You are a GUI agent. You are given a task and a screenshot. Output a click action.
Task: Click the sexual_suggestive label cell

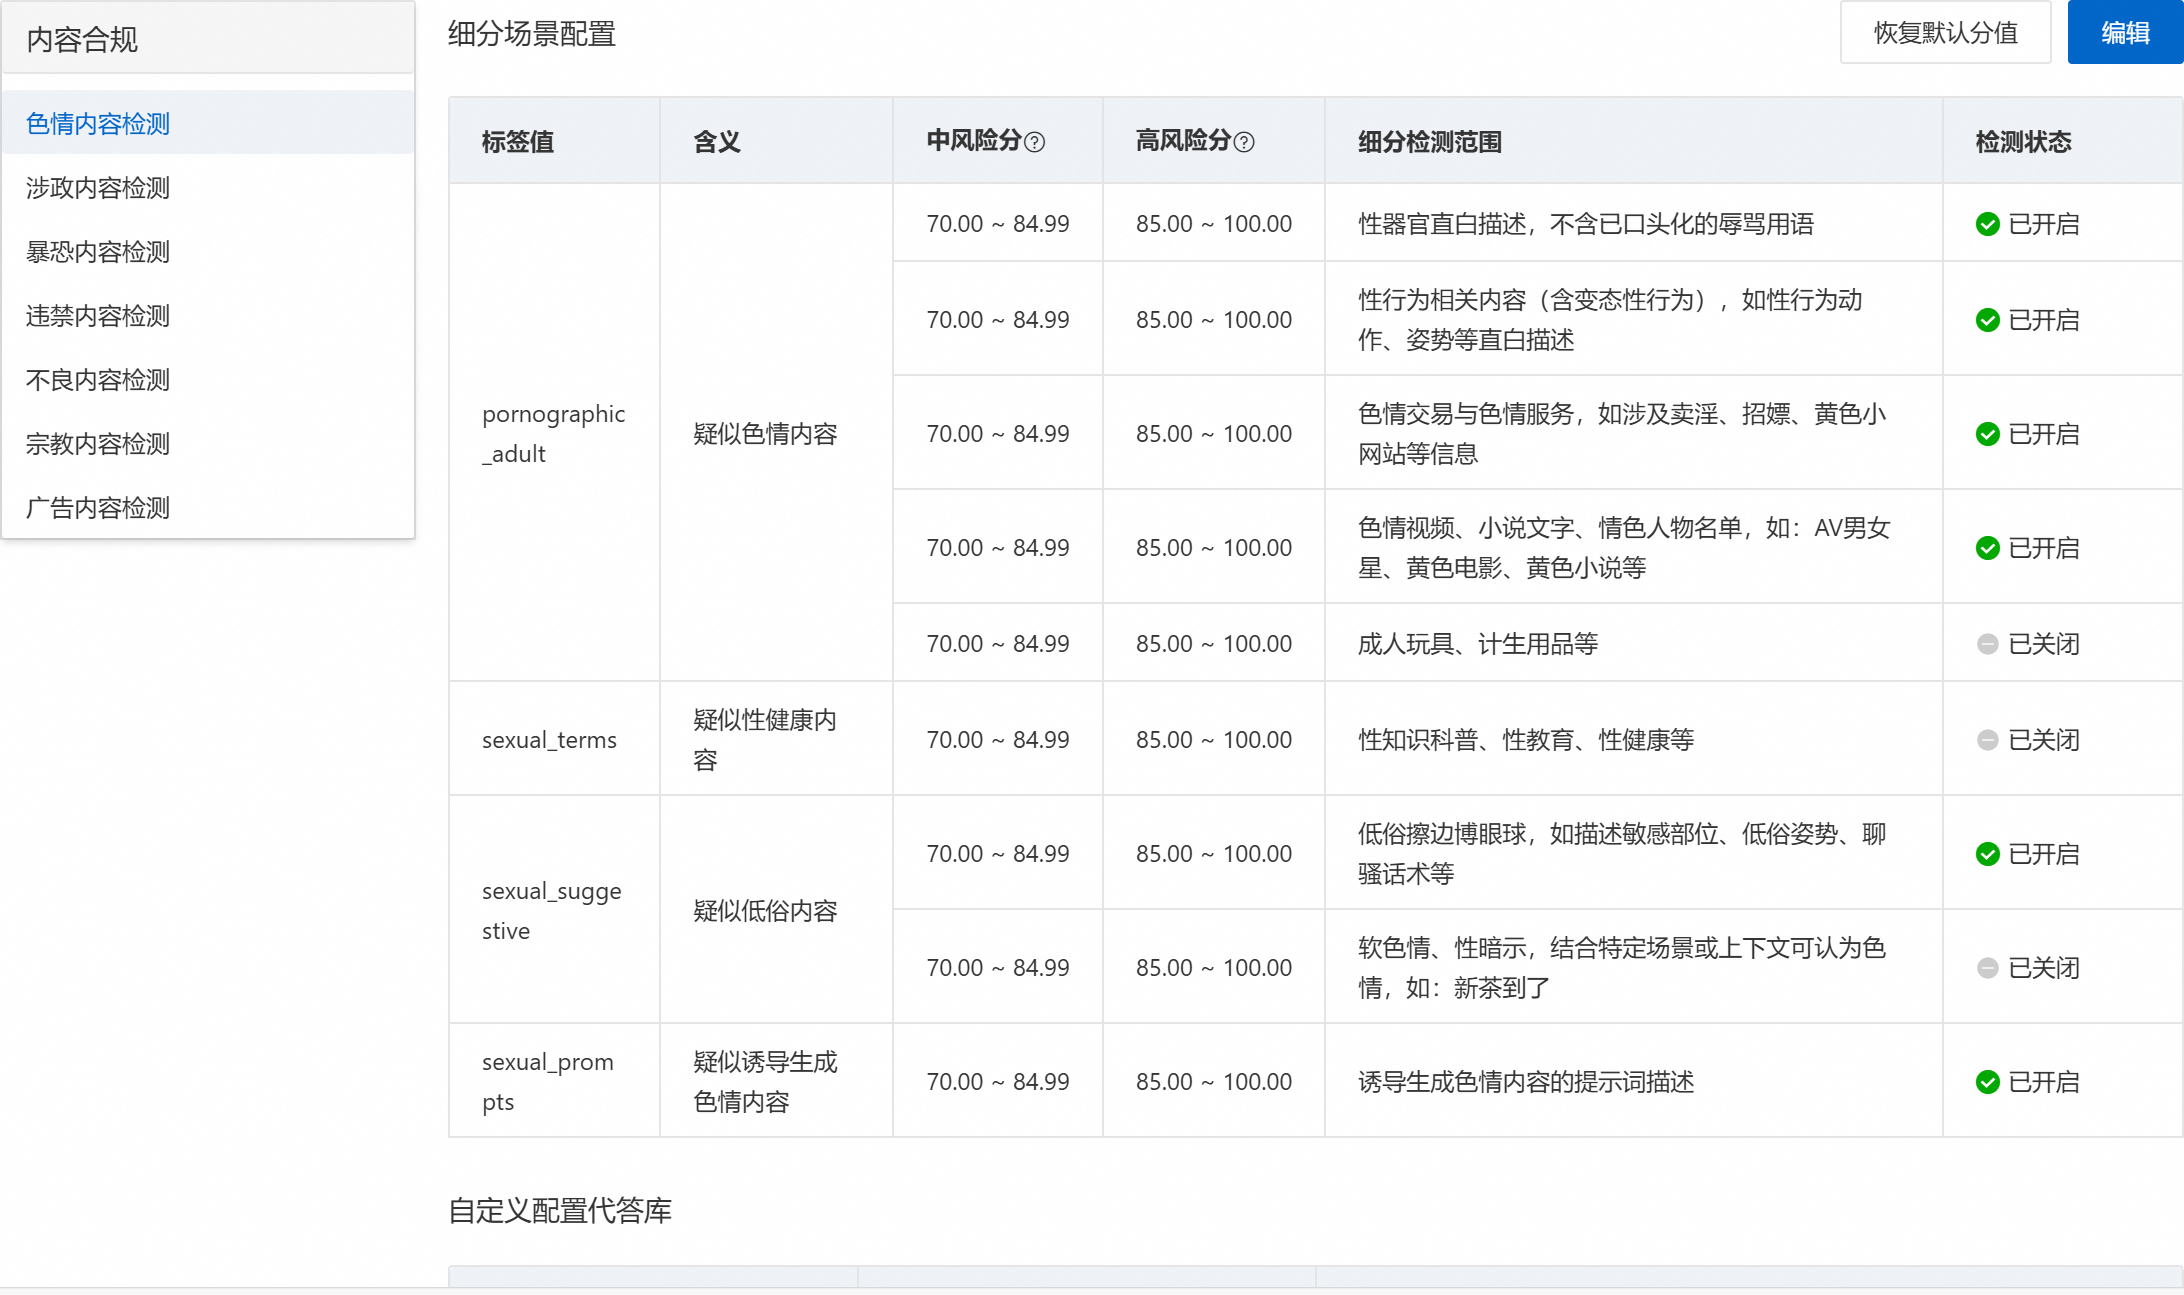(x=552, y=910)
